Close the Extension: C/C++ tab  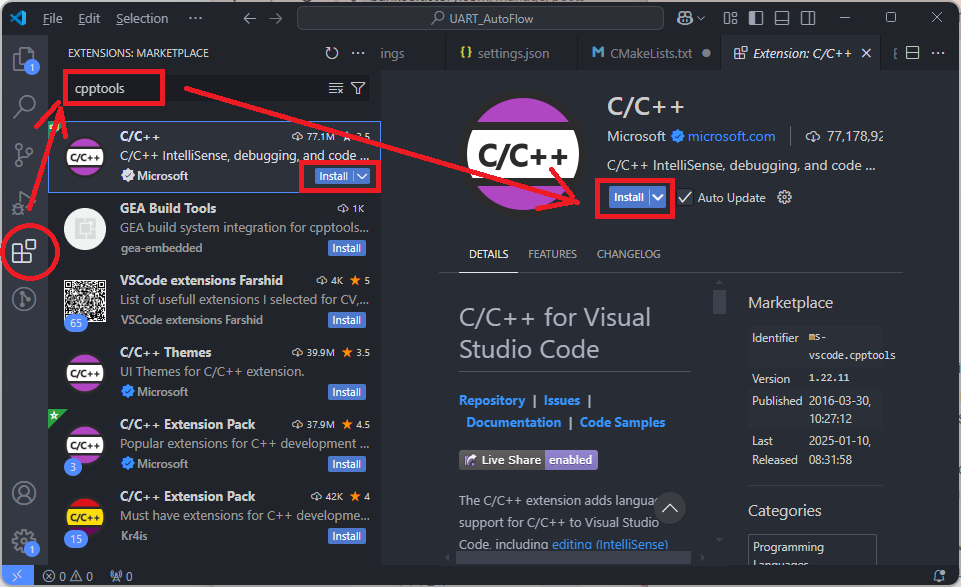click(x=867, y=53)
